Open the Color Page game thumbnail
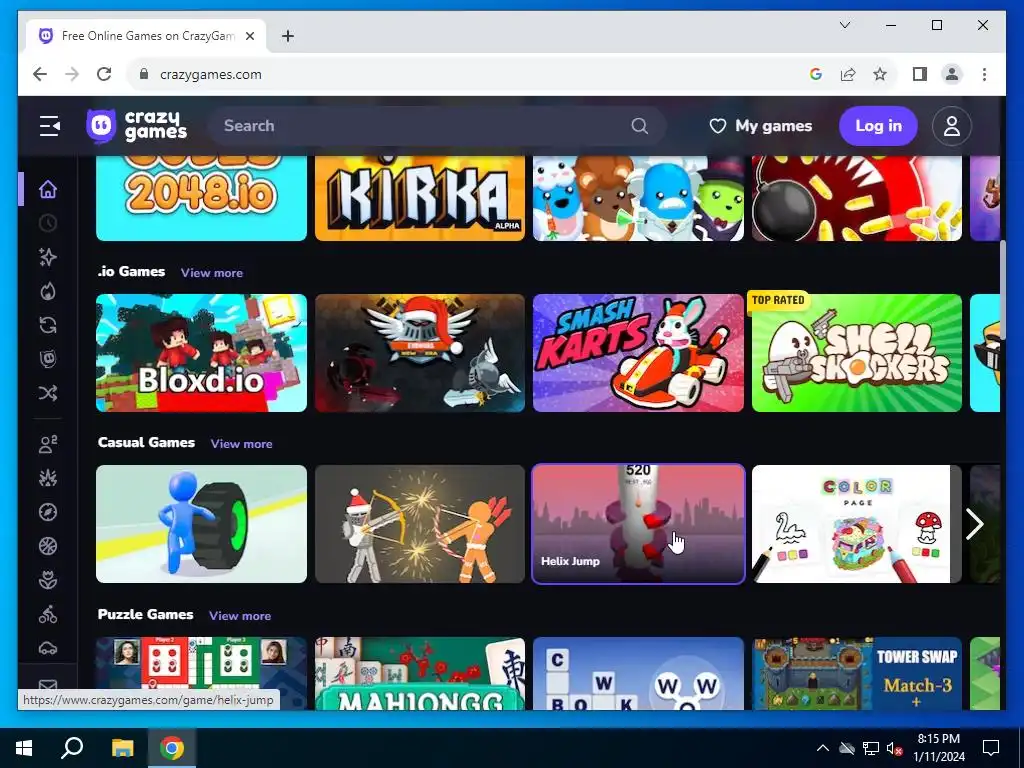Viewport: 1024px width, 768px height. pos(857,524)
